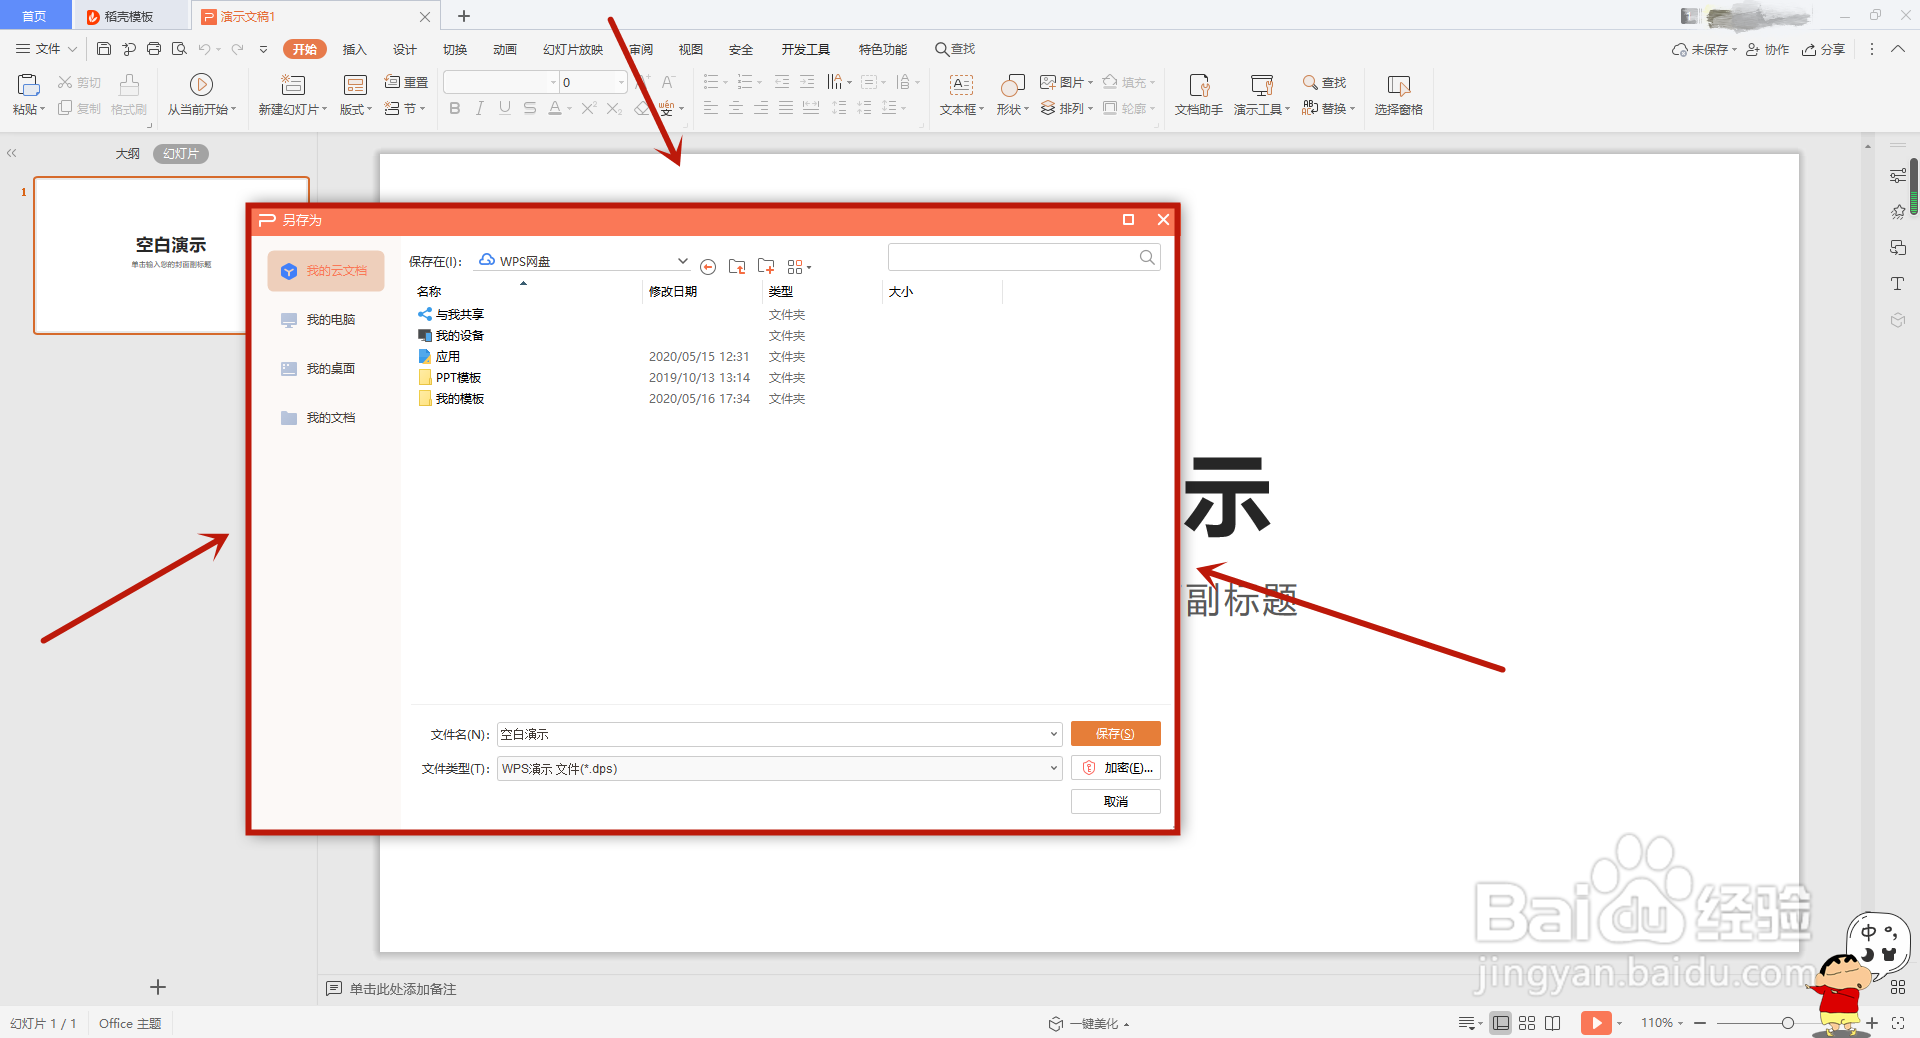The height and width of the screenshot is (1038, 1920).
Task: Switch to the 插入 ribbon tab
Action: click(x=354, y=48)
